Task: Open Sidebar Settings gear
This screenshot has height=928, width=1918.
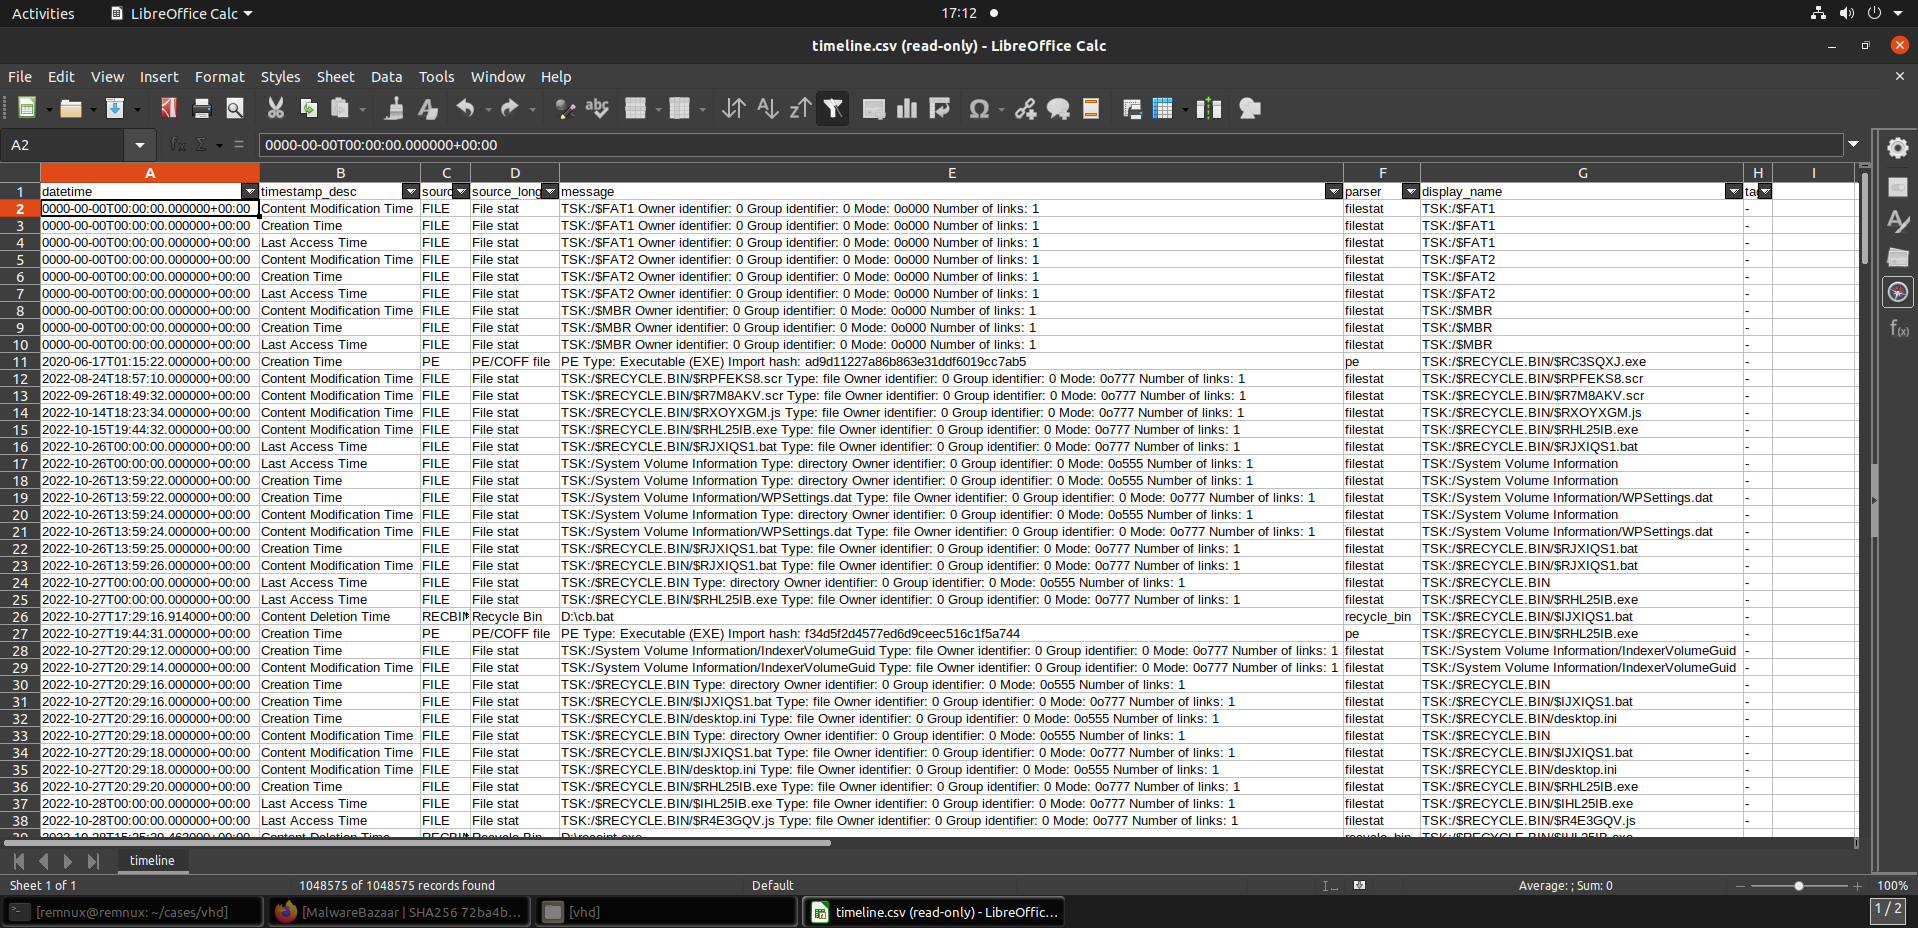Action: pos(1897,148)
